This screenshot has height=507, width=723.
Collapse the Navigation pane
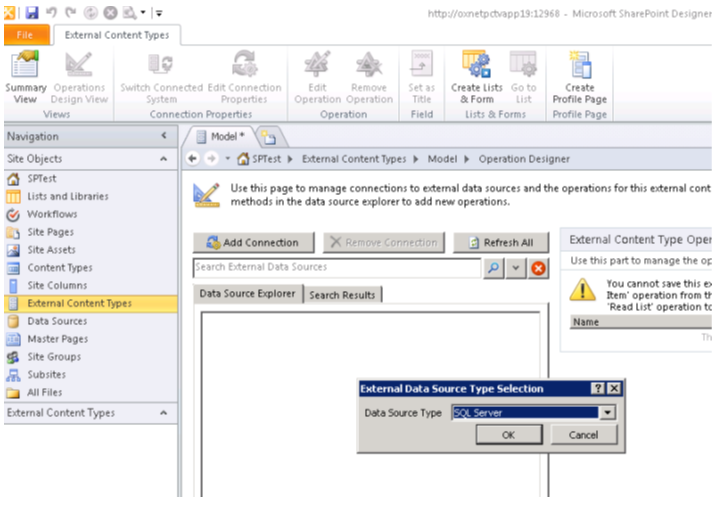[164, 136]
